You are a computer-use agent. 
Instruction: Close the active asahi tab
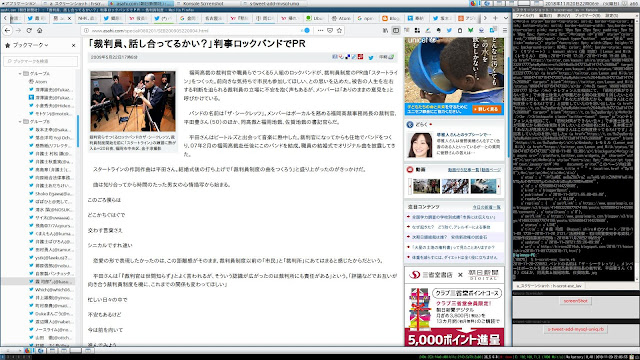69,18
